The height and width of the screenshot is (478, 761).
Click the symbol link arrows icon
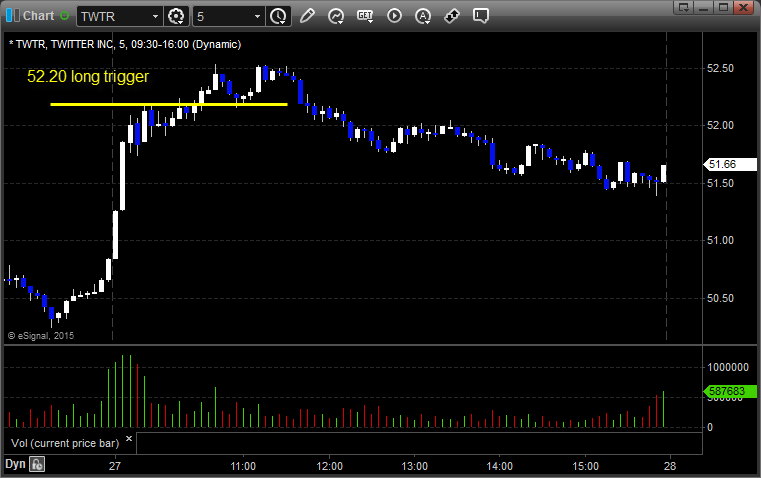click(452, 16)
